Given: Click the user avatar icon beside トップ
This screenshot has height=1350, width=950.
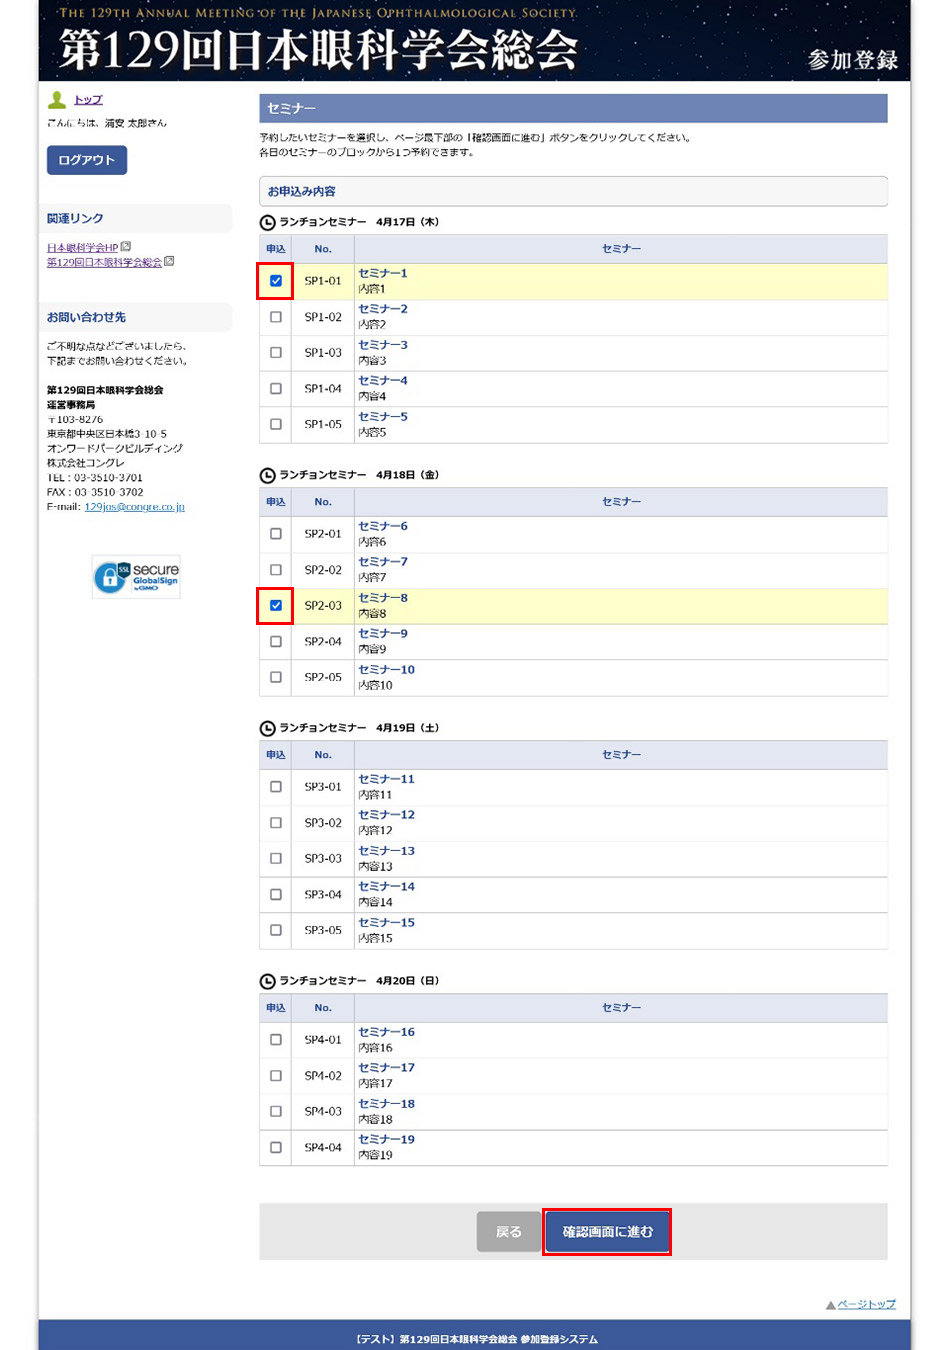Looking at the screenshot, I should [57, 100].
